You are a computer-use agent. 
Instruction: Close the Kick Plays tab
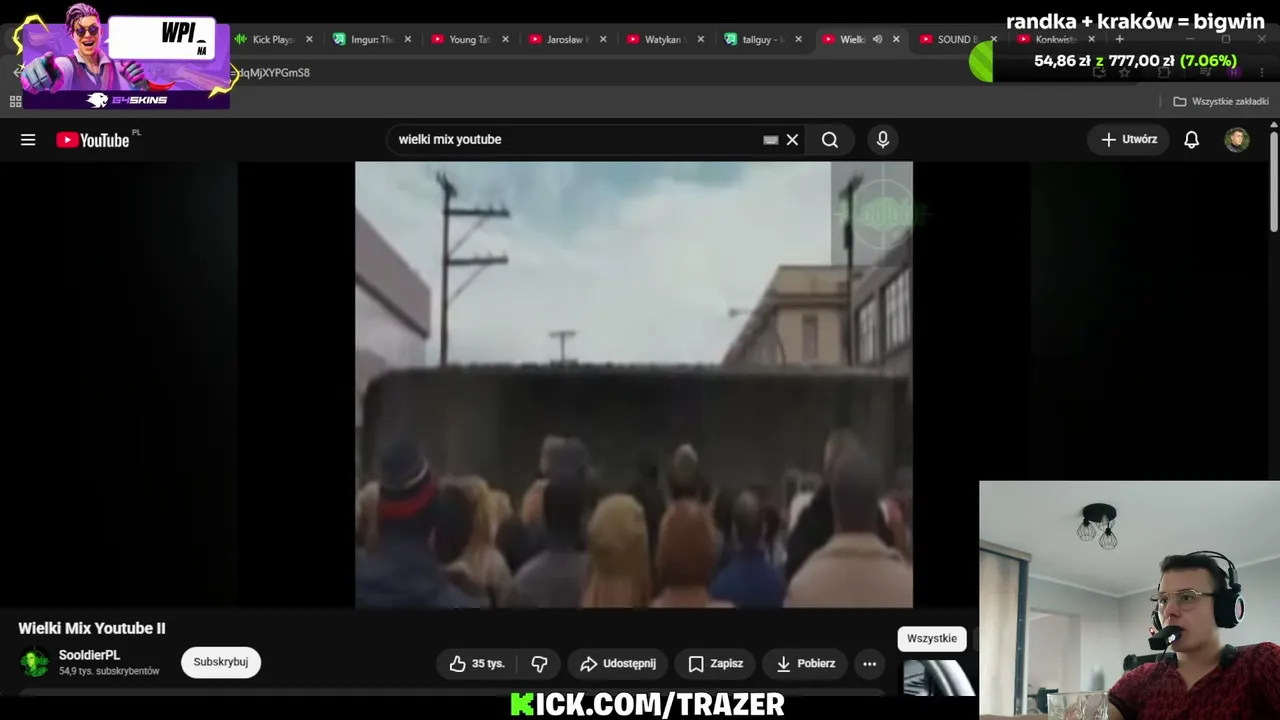(x=309, y=39)
